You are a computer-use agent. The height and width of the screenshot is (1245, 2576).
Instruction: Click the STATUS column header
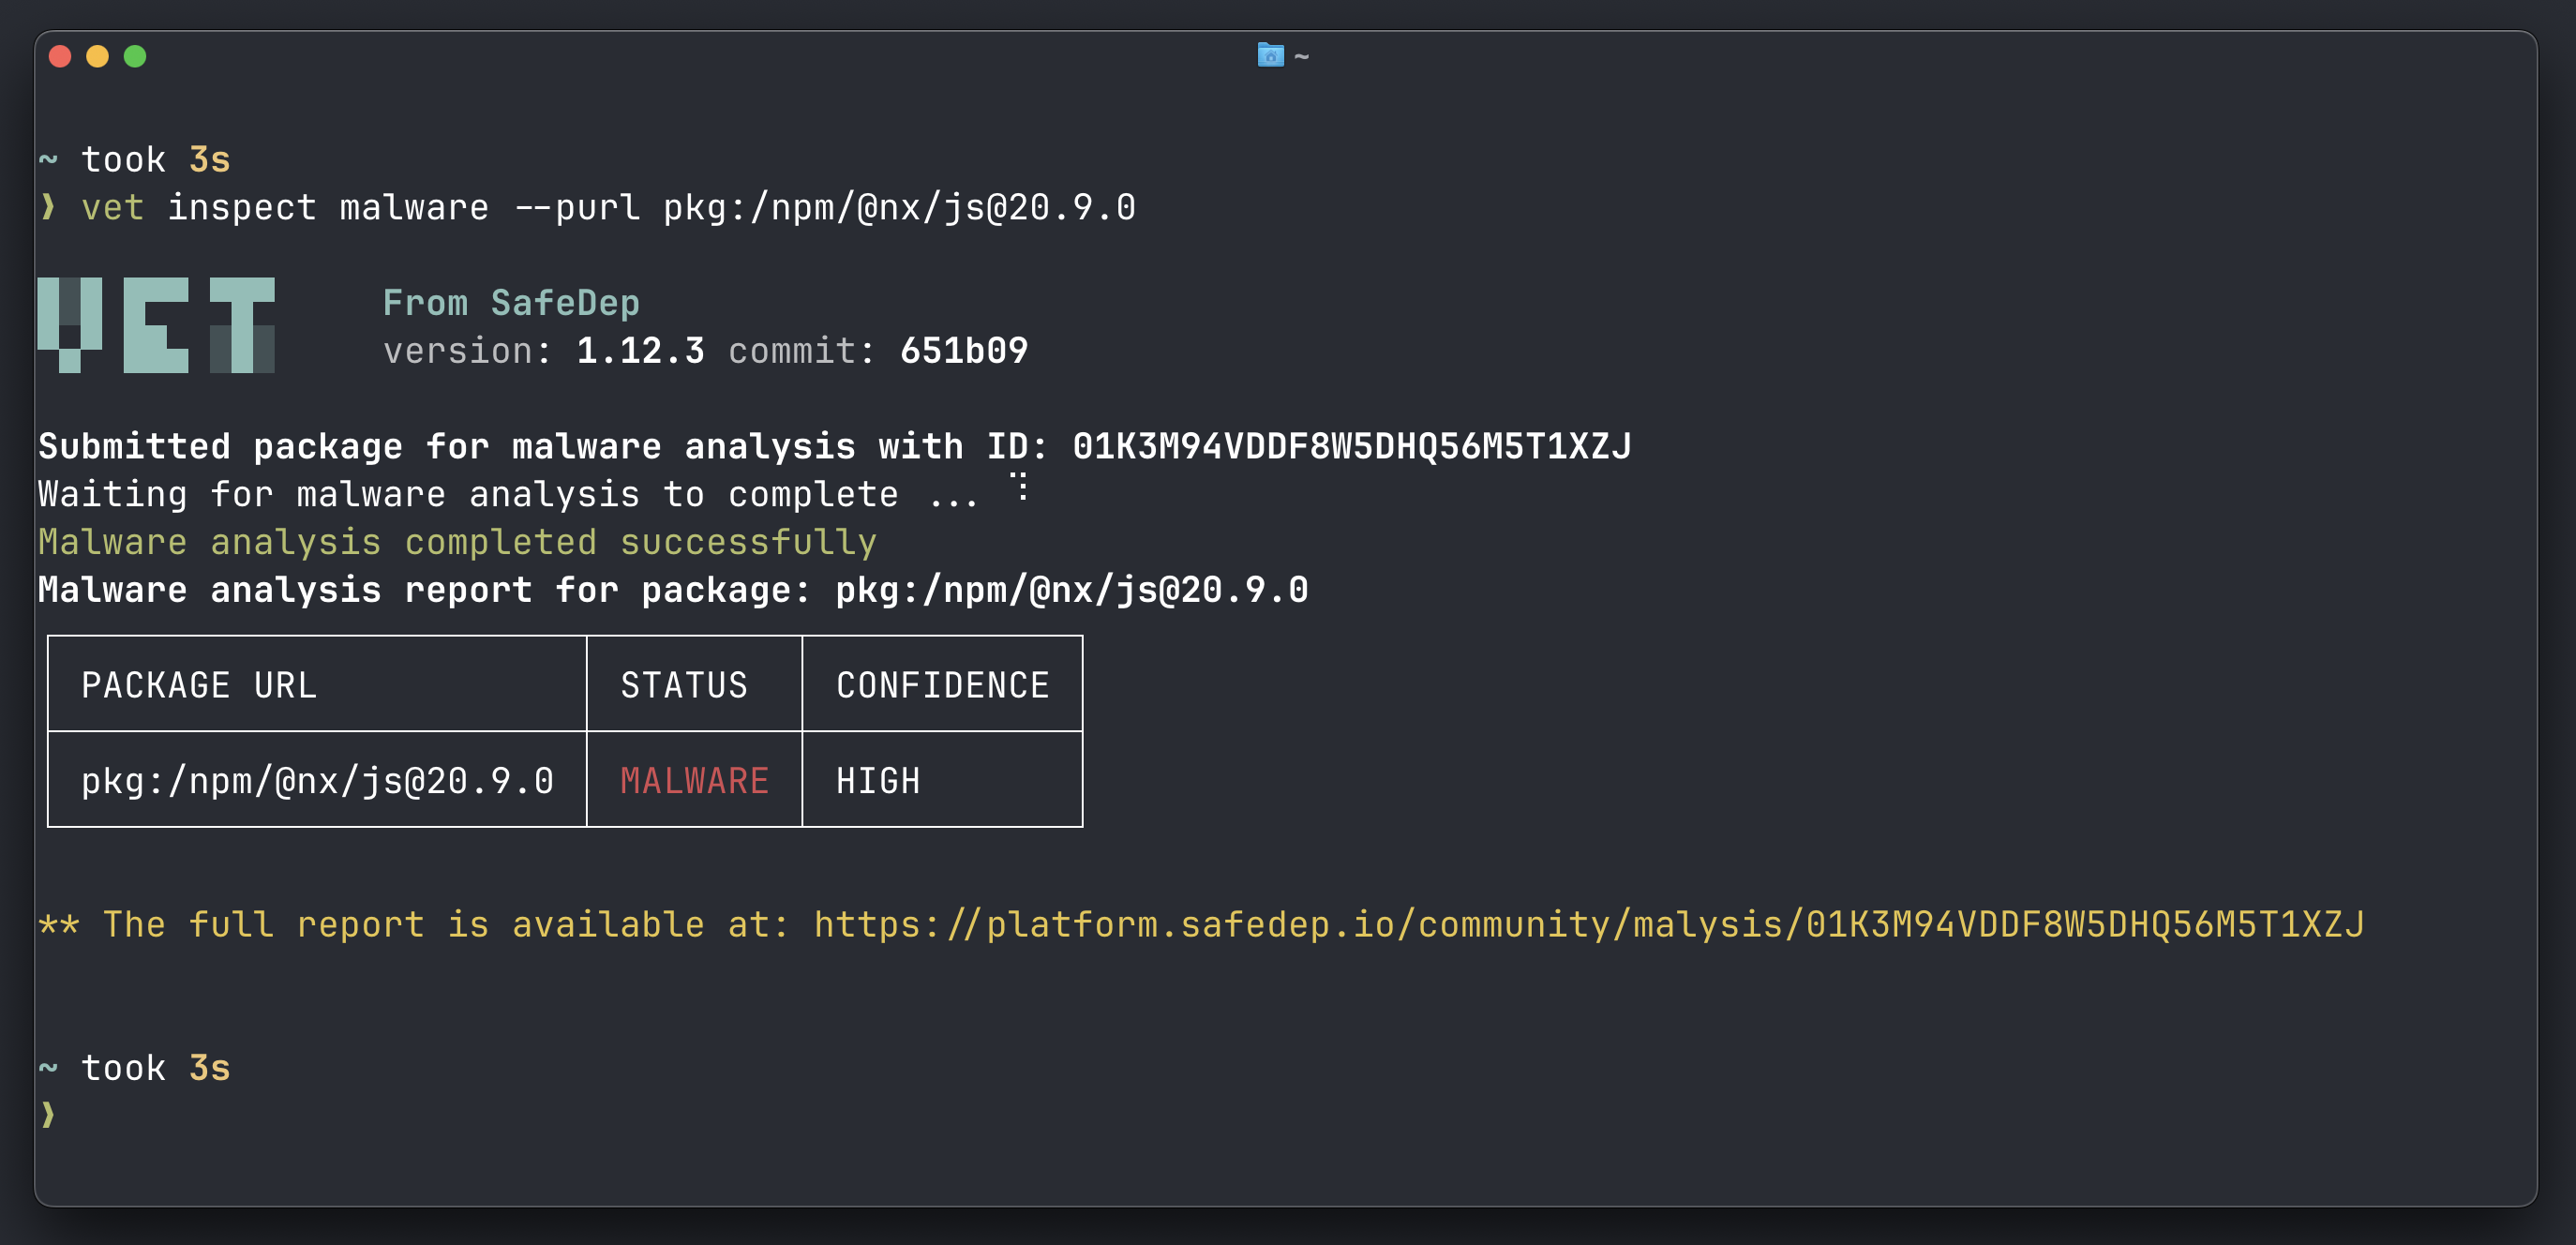pyautogui.click(x=684, y=685)
